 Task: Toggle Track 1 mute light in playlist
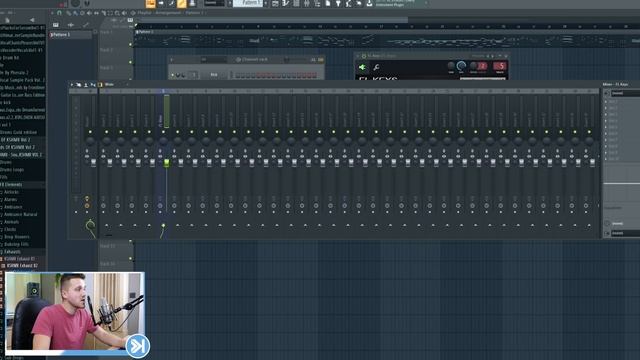coord(131,44)
